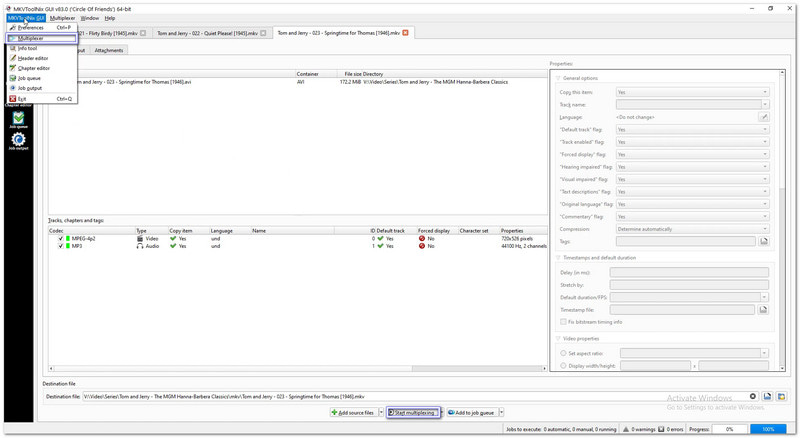Image resolution: width=800 pixels, height=438 pixels.
Task: Expand the Compression dropdown
Action: click(x=692, y=229)
